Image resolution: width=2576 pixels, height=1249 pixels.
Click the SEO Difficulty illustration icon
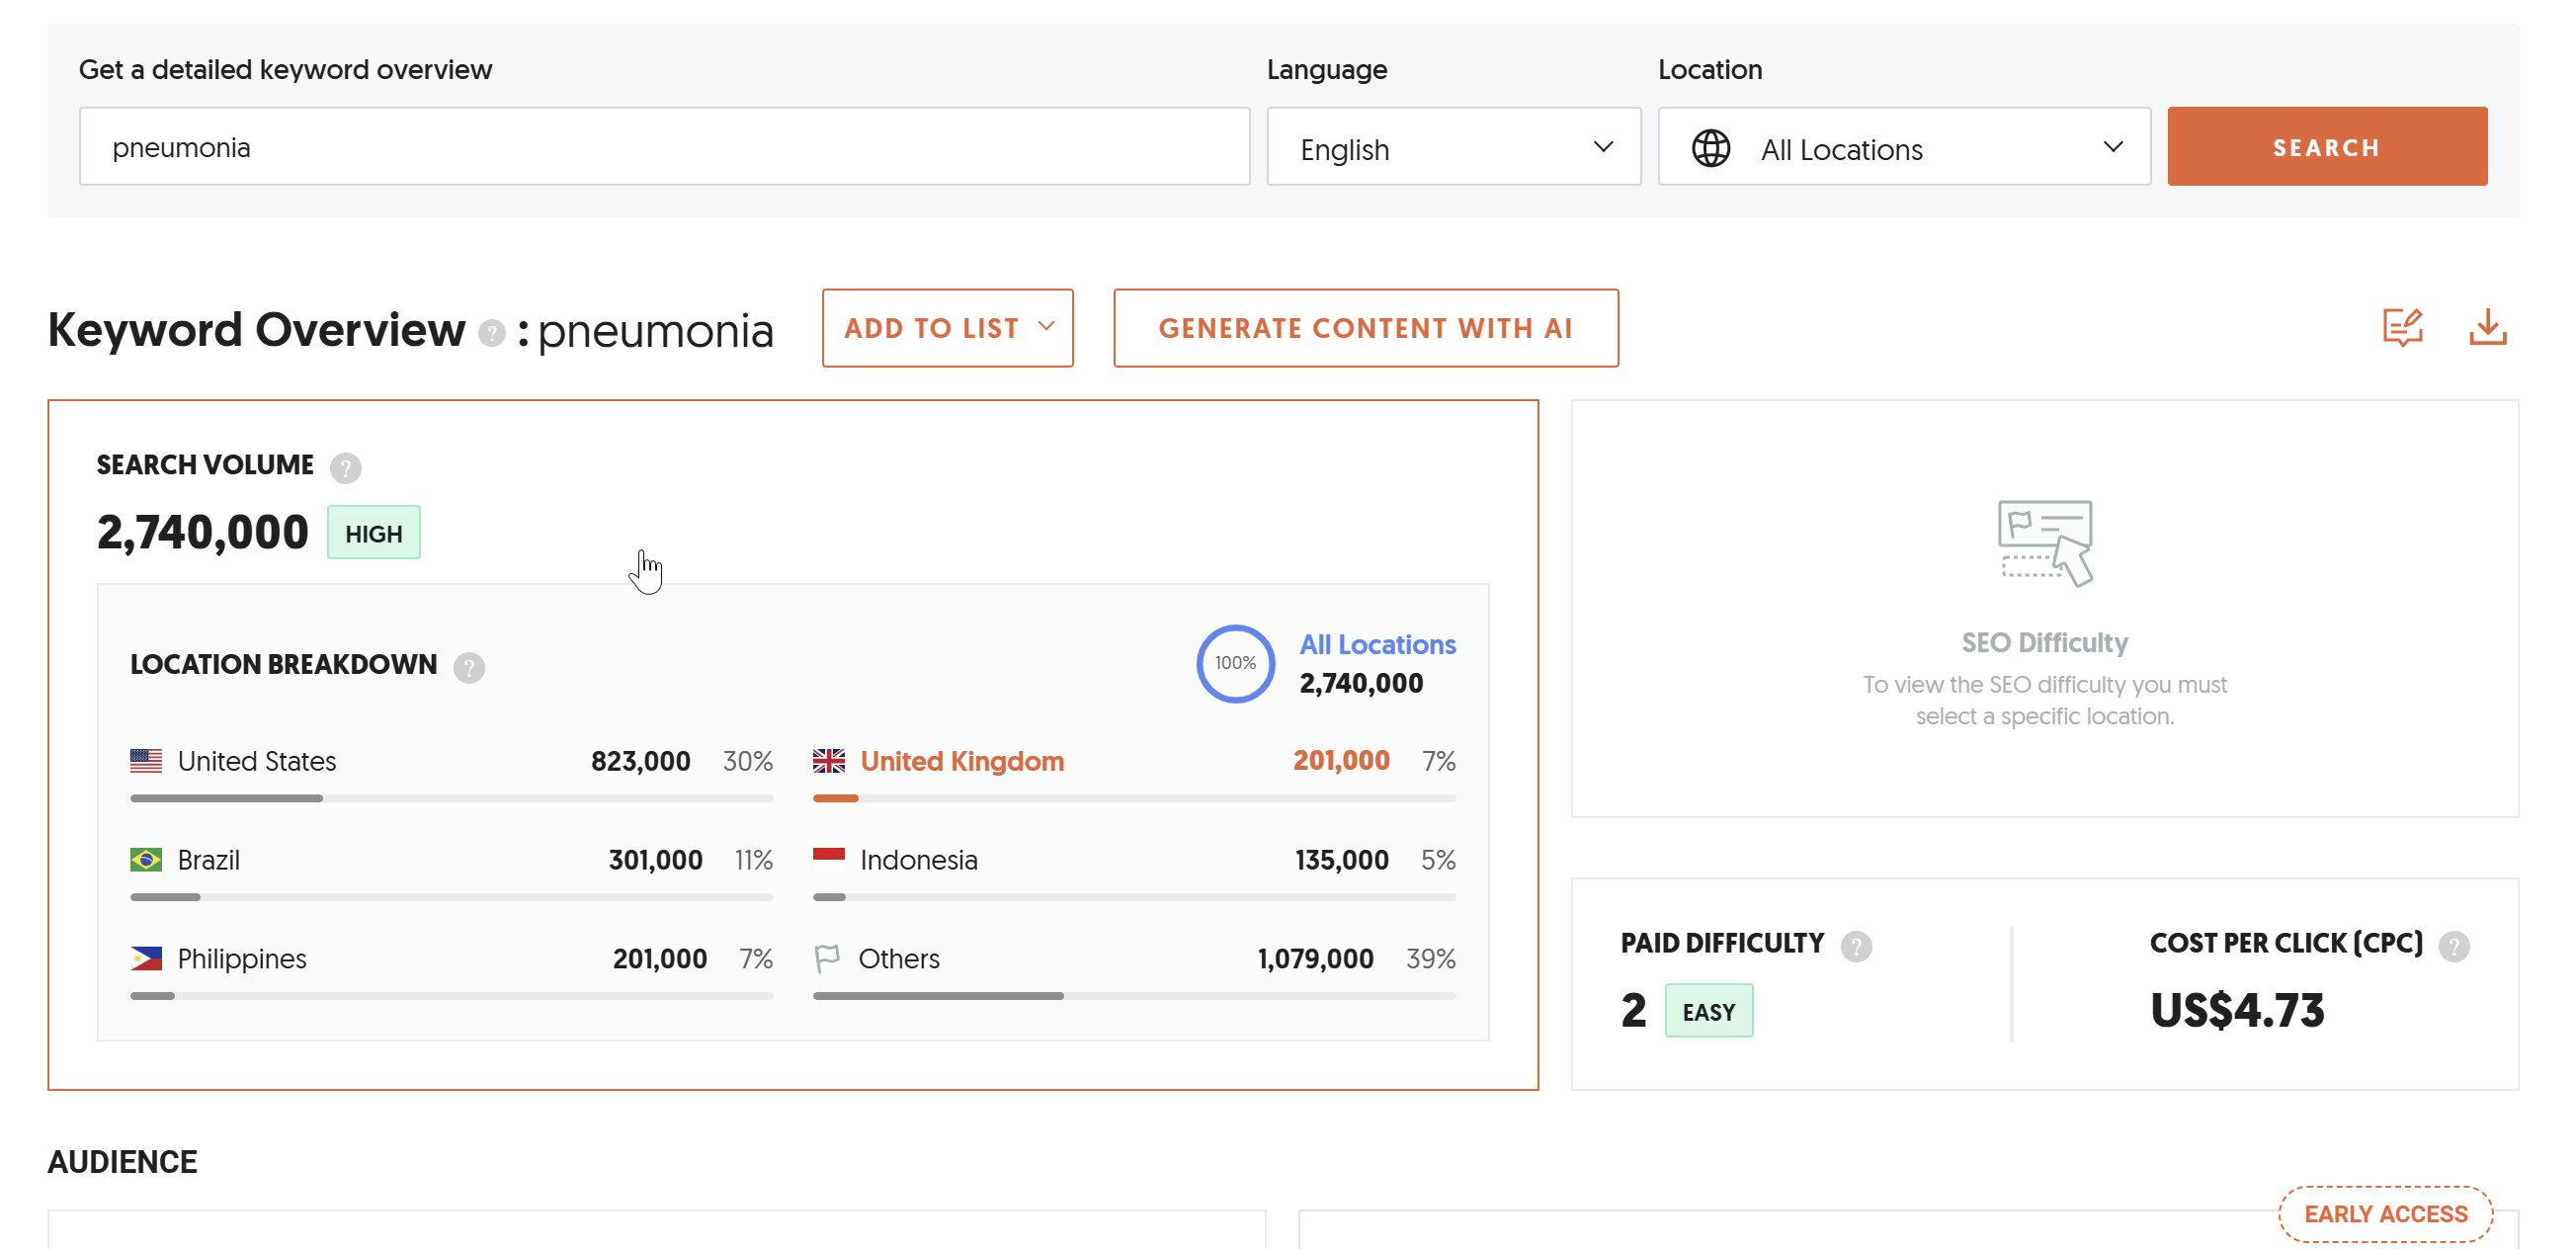2044,543
